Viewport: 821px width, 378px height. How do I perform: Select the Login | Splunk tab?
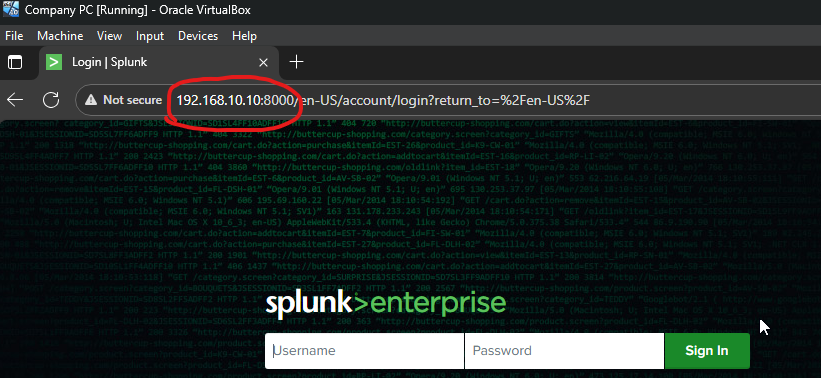158,62
